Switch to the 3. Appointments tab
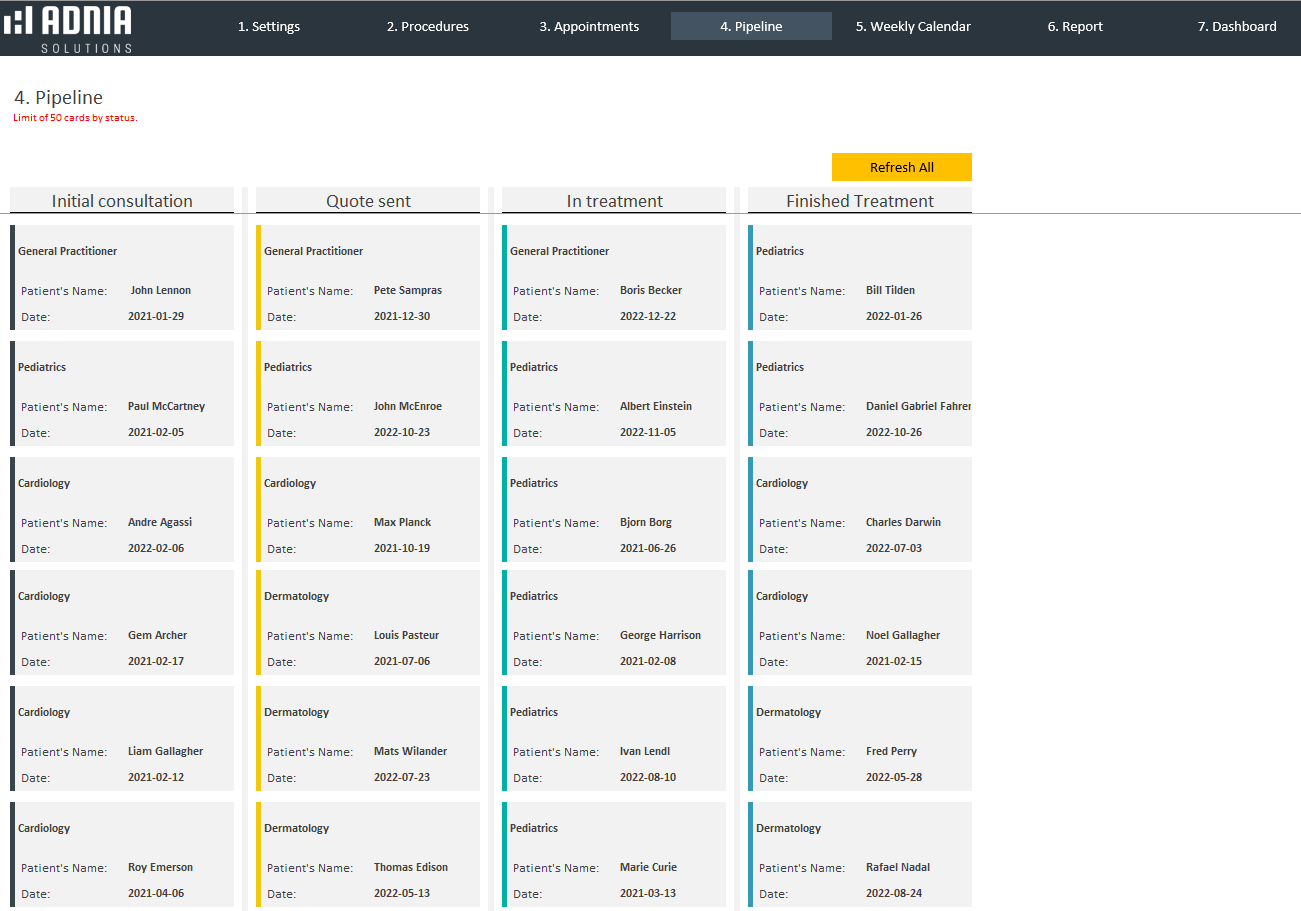The width and height of the screenshot is (1301, 911). pyautogui.click(x=589, y=27)
